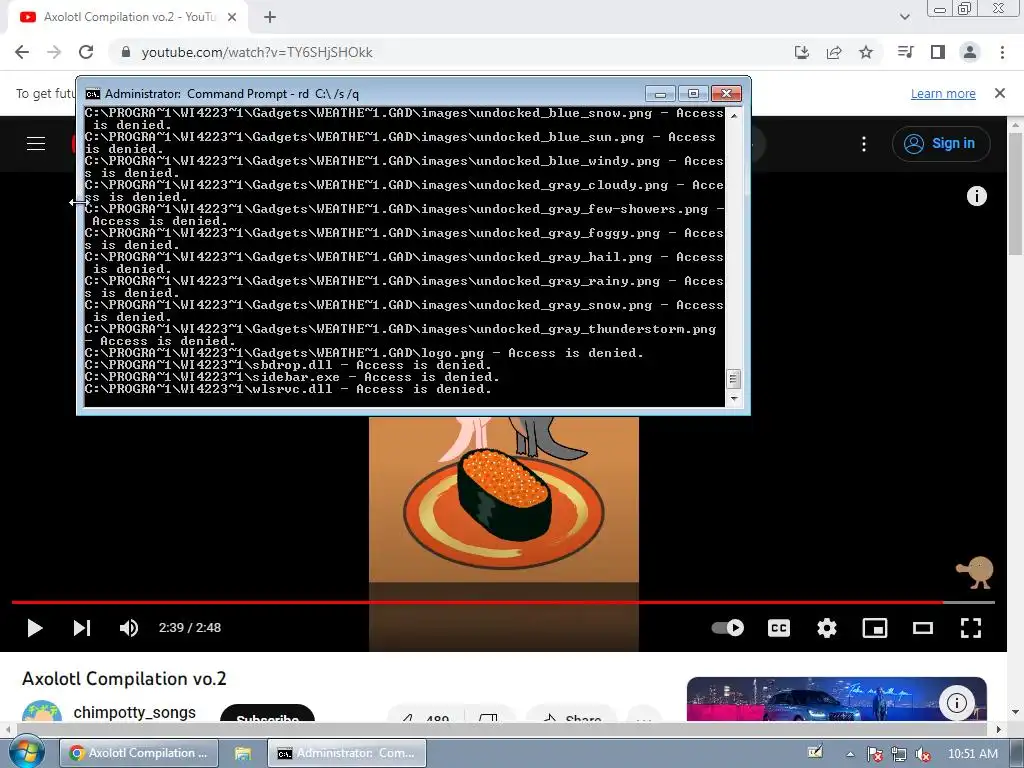This screenshot has width=1024, height=768.
Task: Click the Chrome forward arrow
Action: click(54, 52)
